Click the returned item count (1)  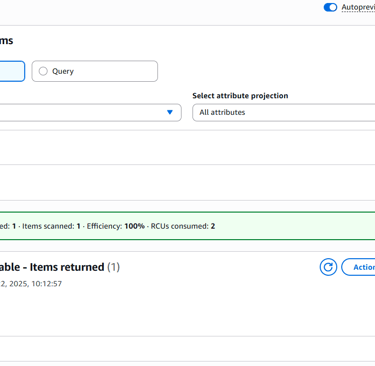[114, 267]
